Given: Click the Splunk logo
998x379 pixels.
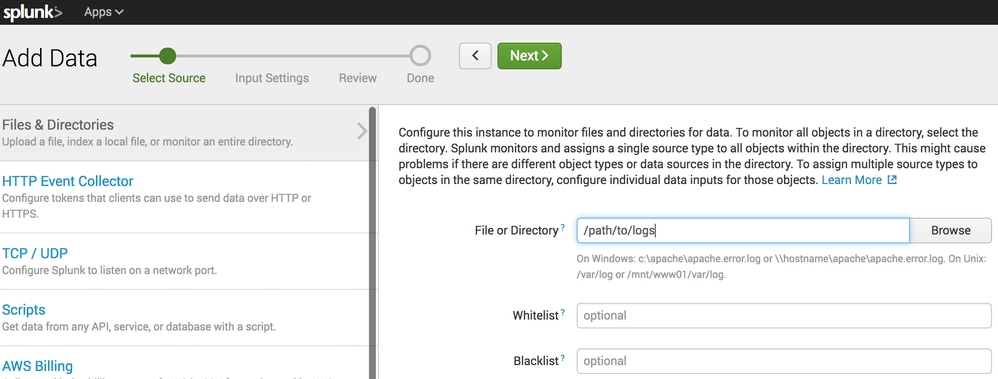Looking at the screenshot, I should [32, 12].
